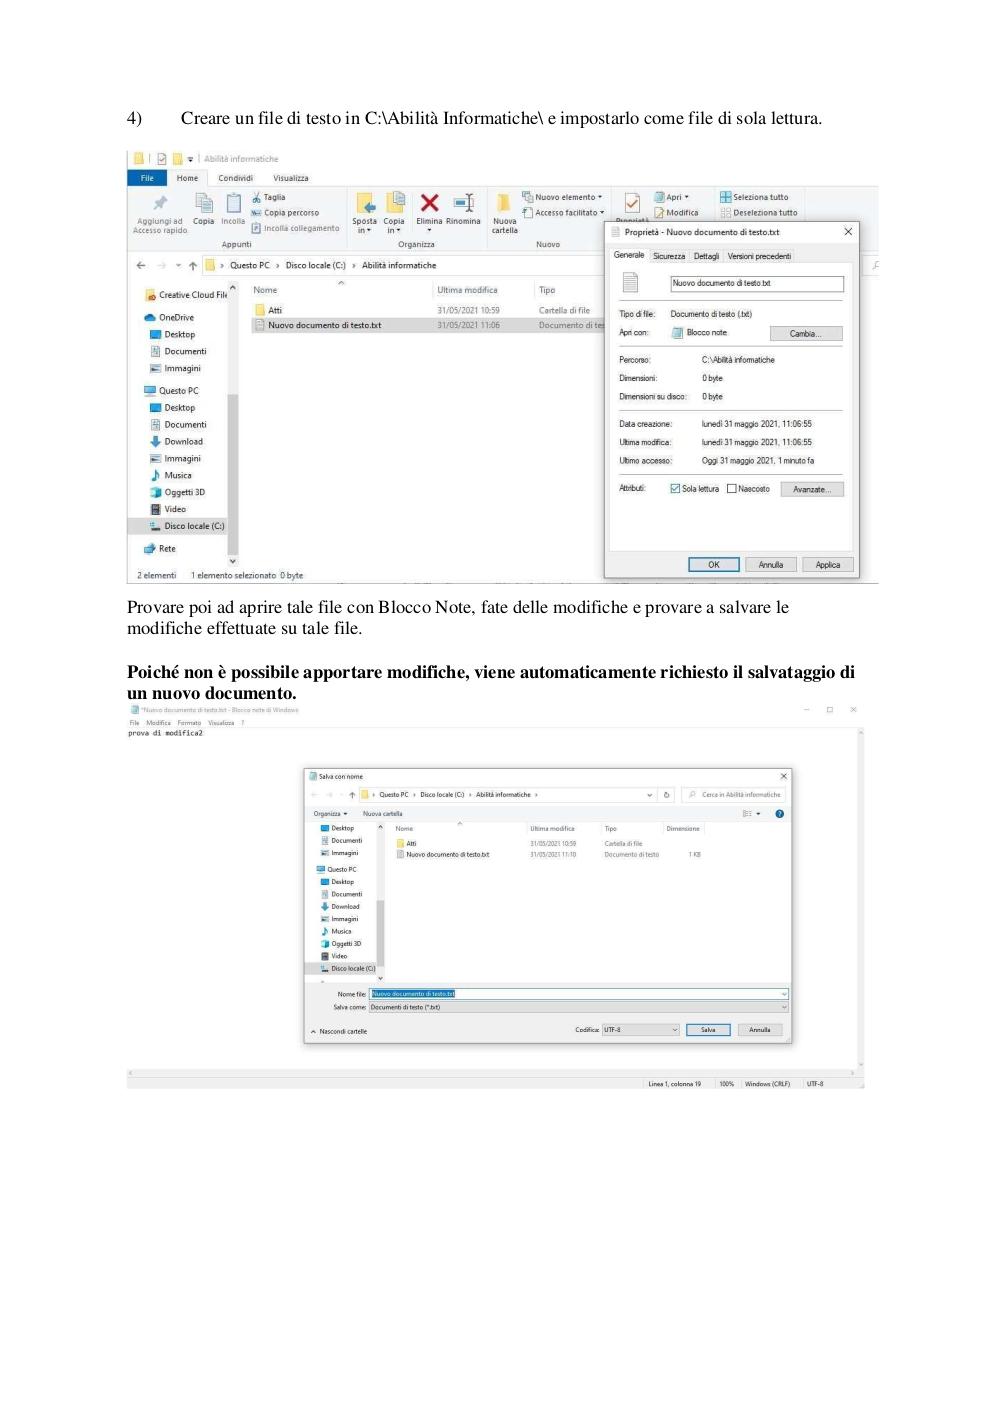Click Annulla in the Proprietà dialog
This screenshot has height=1414, width=1000.
click(x=771, y=565)
